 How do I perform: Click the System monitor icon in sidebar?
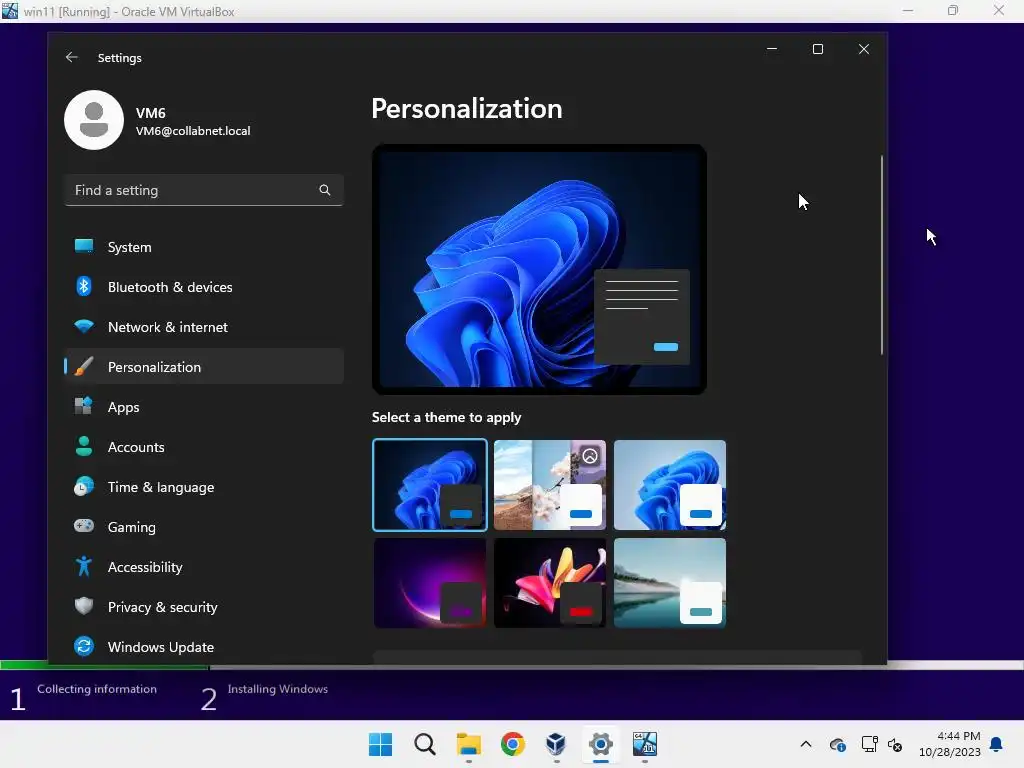tap(84, 246)
